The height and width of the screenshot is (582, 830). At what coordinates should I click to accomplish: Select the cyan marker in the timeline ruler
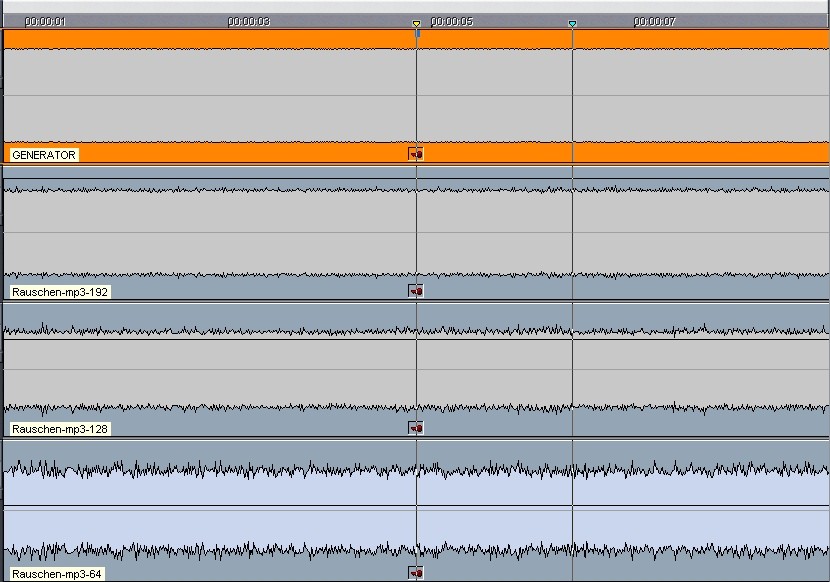[x=572, y=24]
